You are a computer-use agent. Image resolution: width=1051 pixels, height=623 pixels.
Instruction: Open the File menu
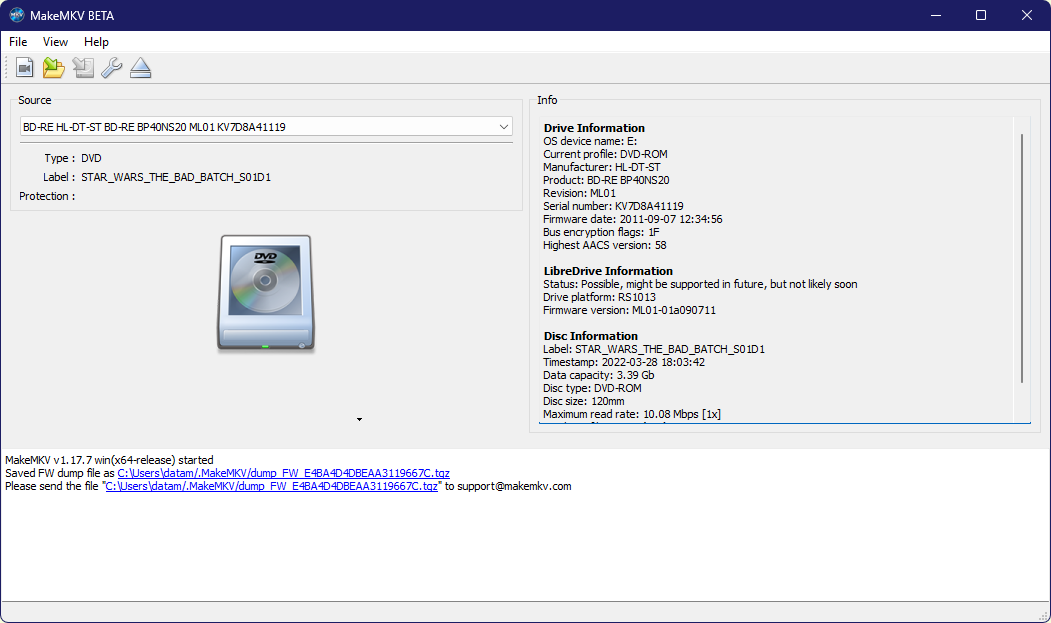click(x=18, y=42)
